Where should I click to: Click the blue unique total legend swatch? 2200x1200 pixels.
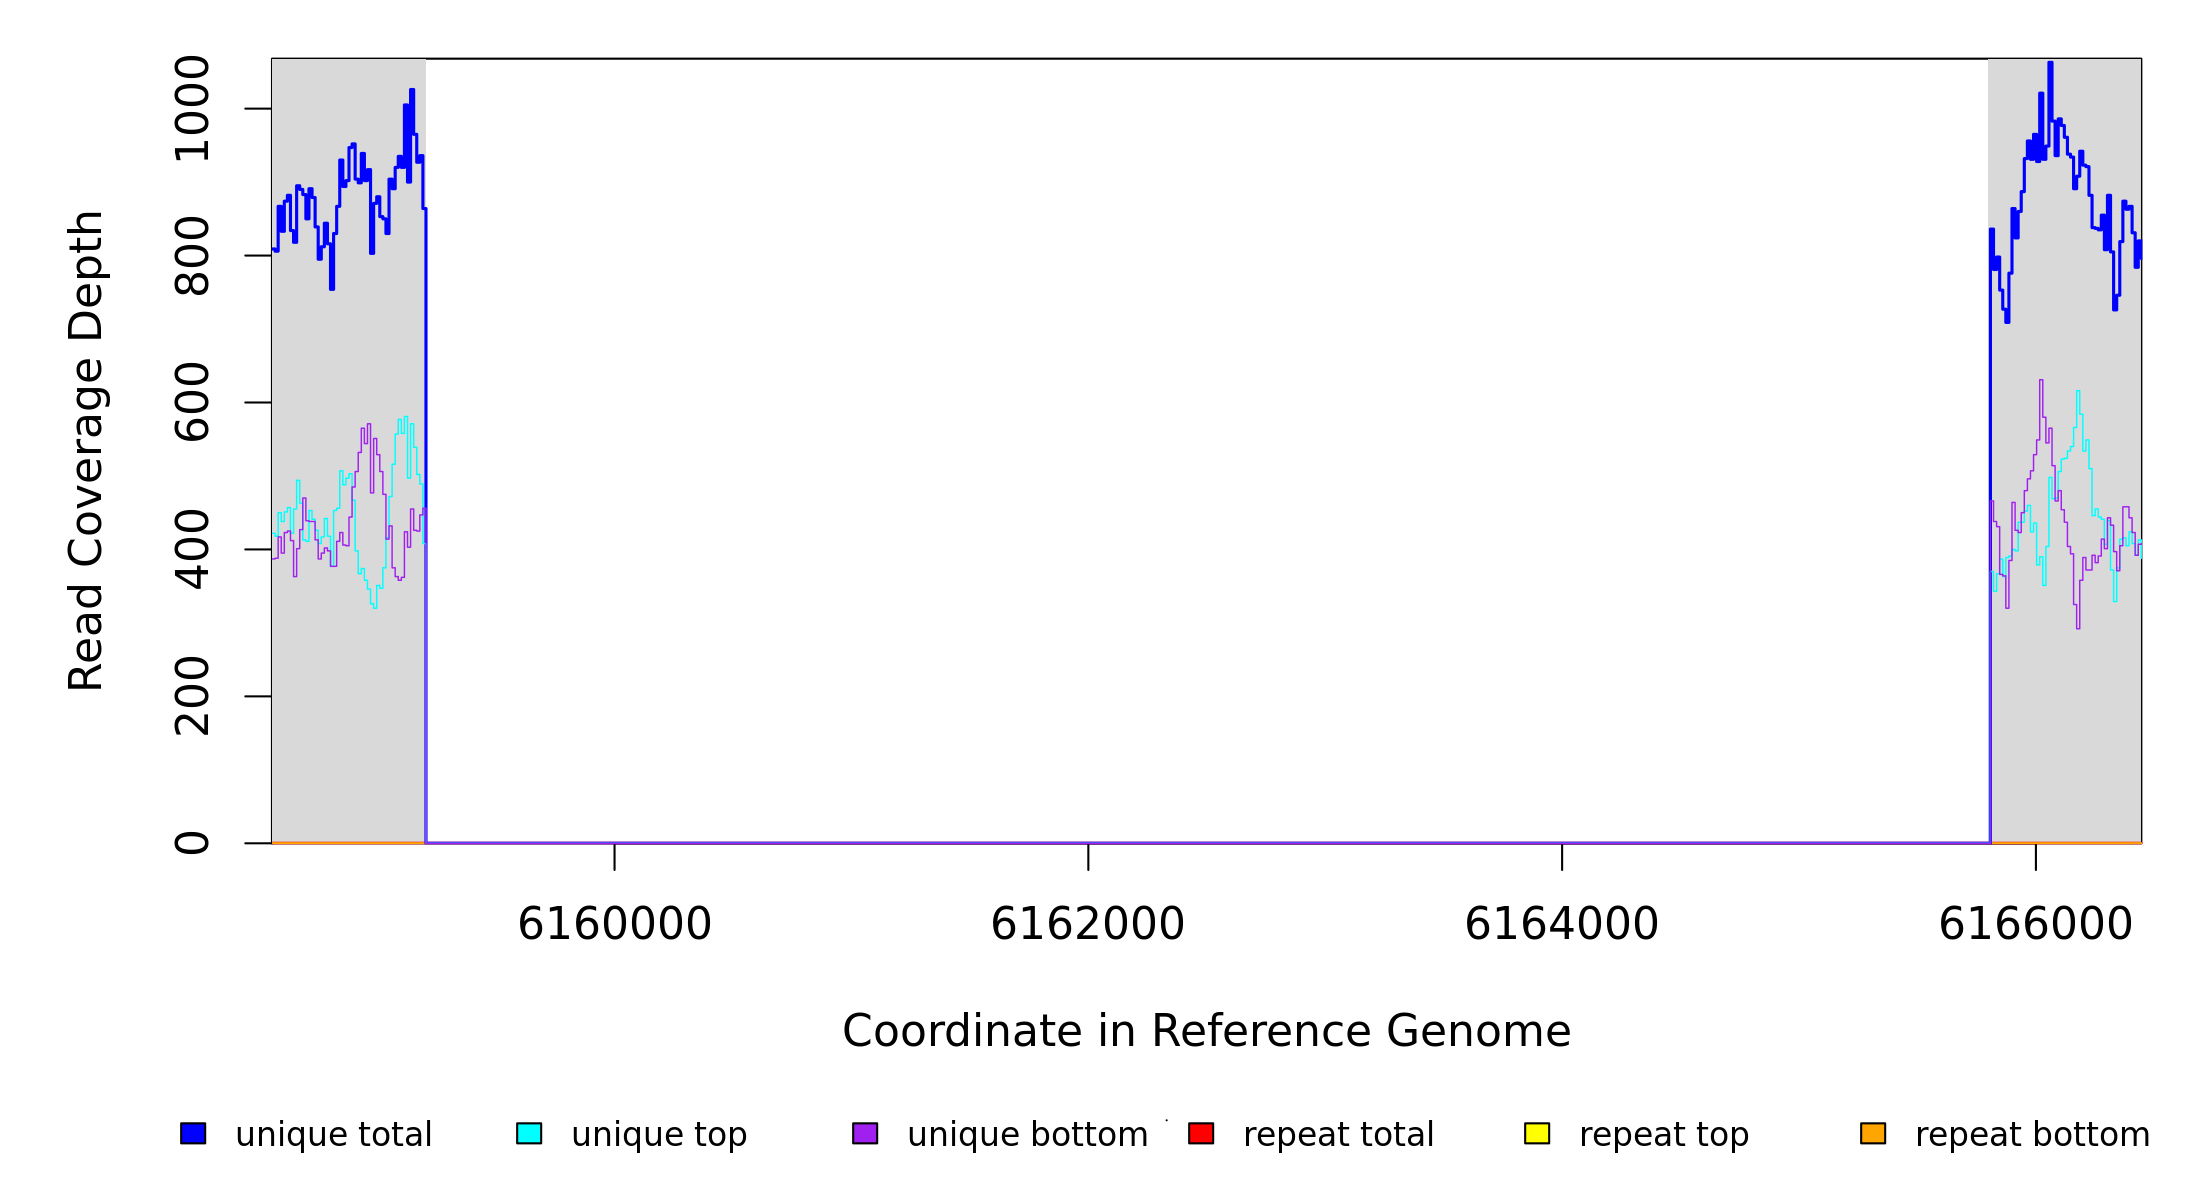tap(193, 1133)
